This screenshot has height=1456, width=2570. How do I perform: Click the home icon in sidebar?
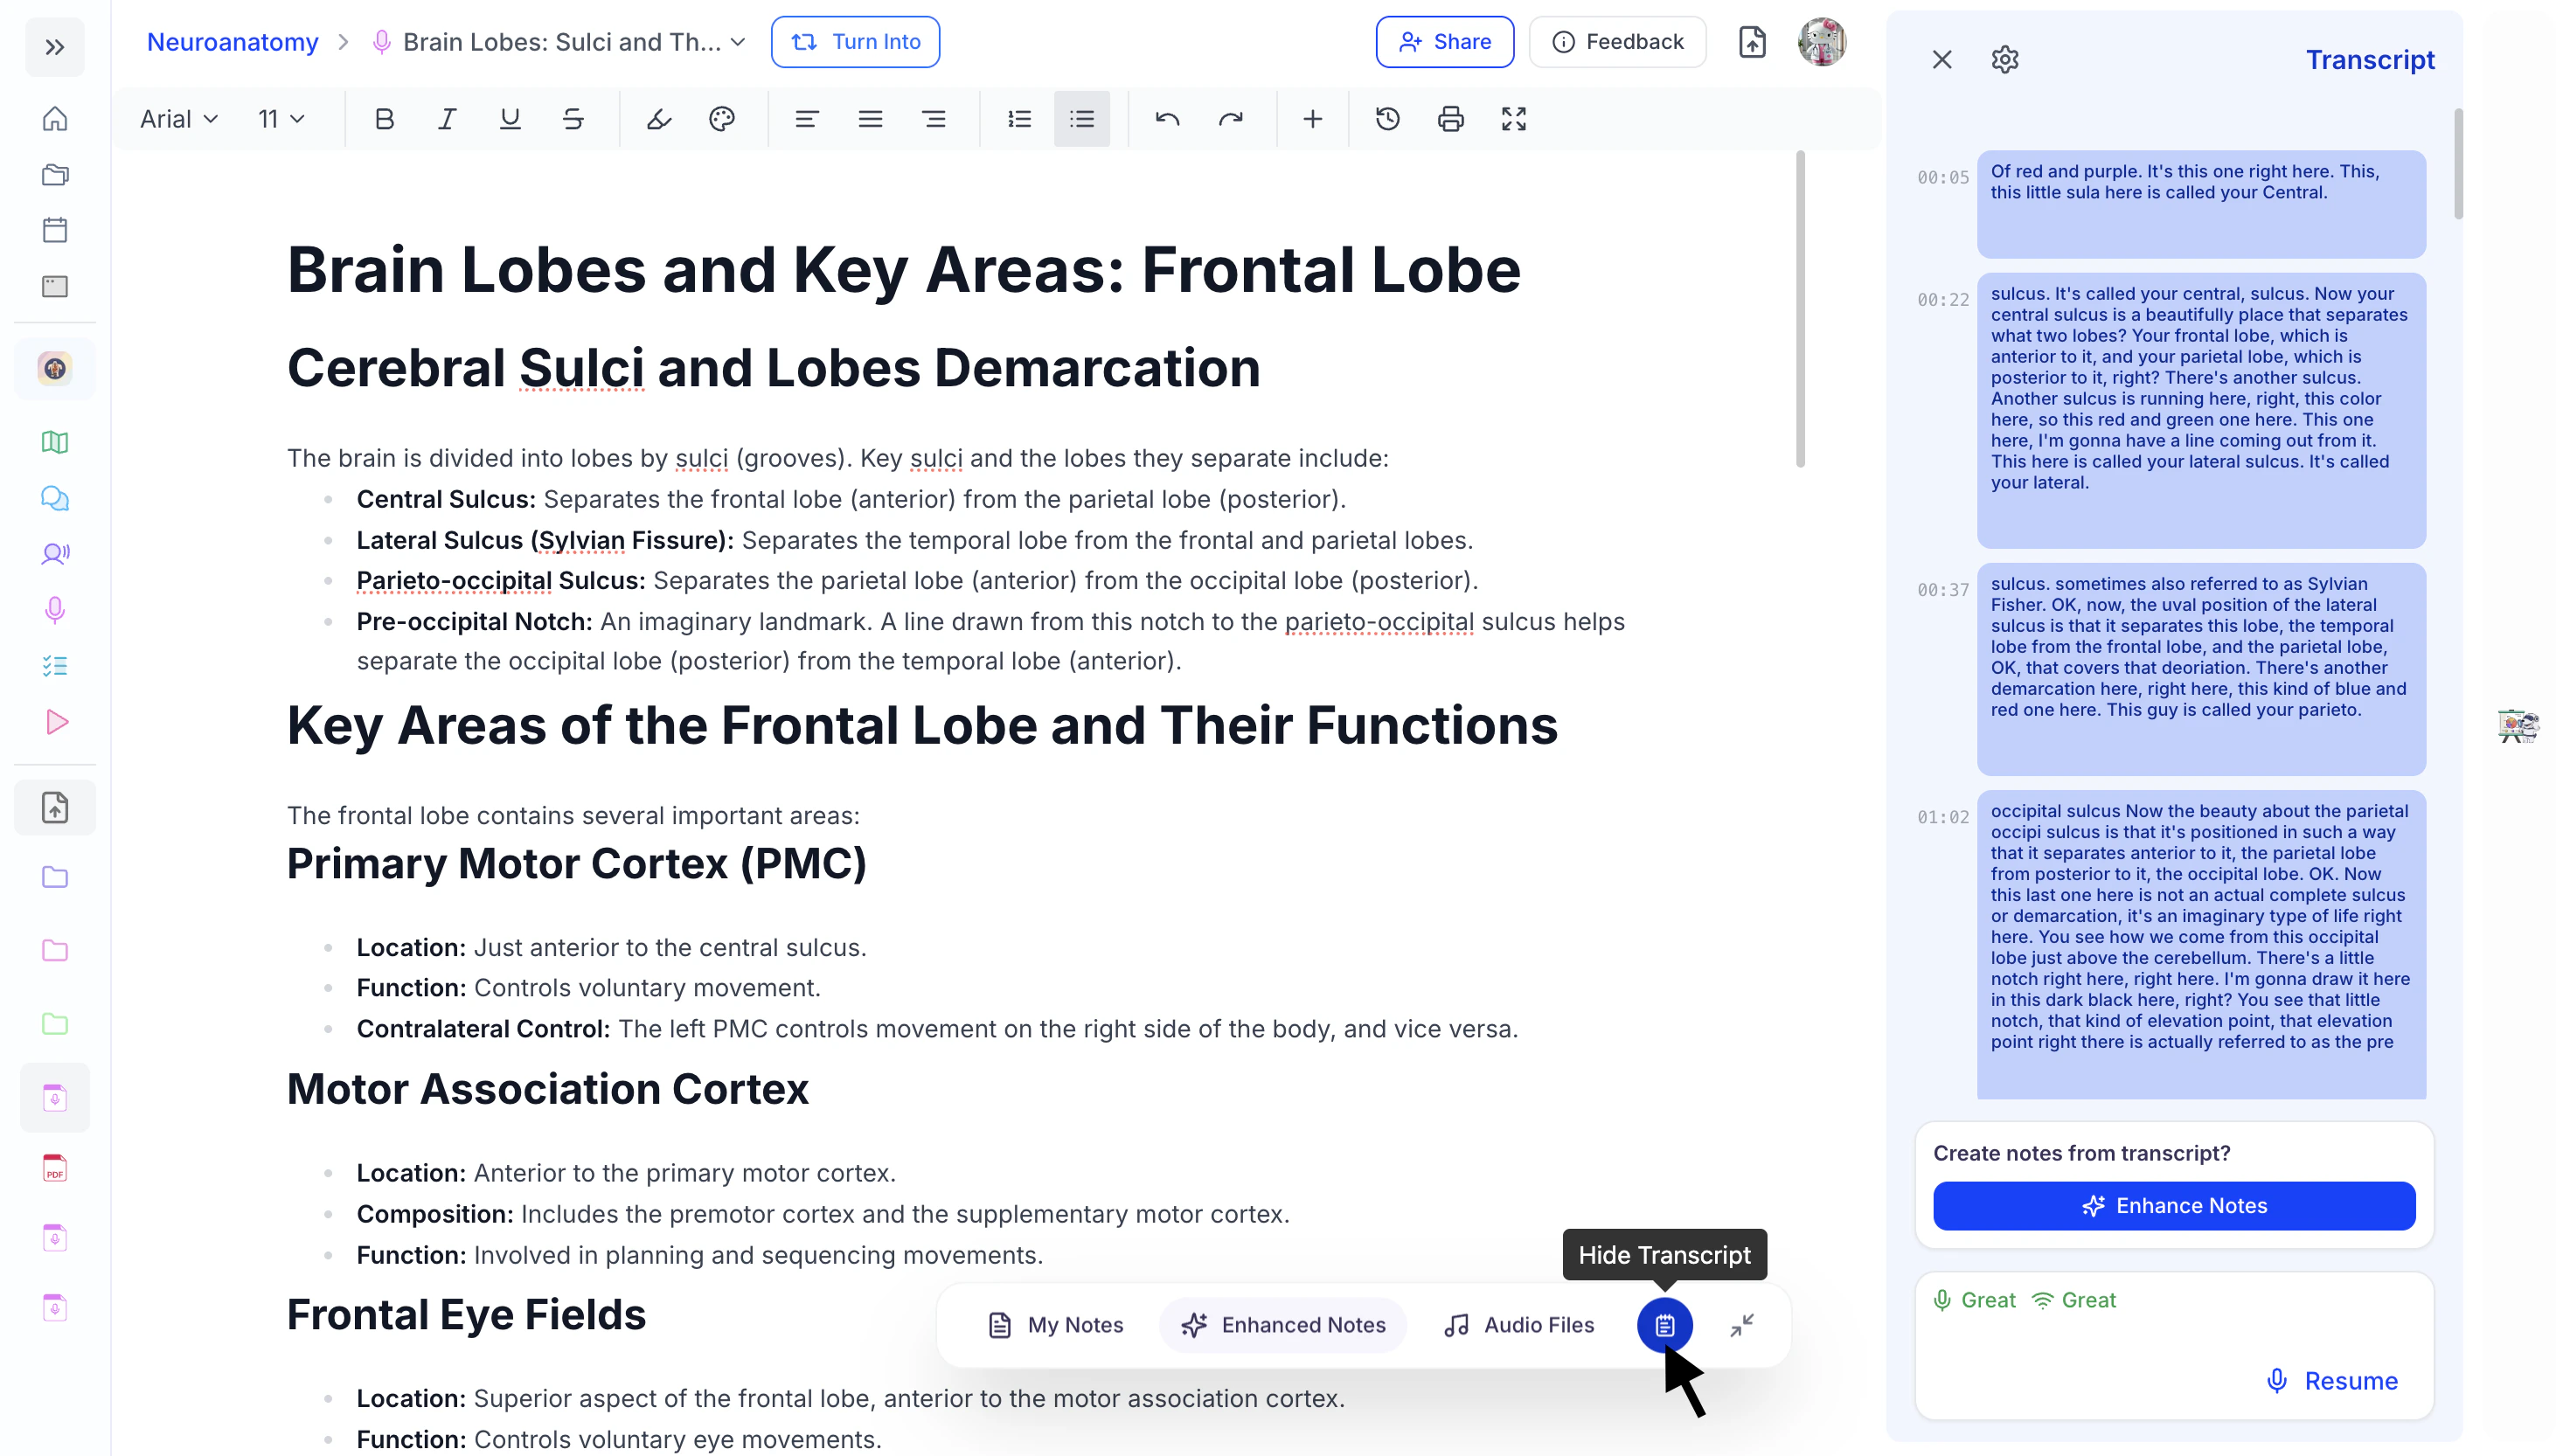click(55, 119)
